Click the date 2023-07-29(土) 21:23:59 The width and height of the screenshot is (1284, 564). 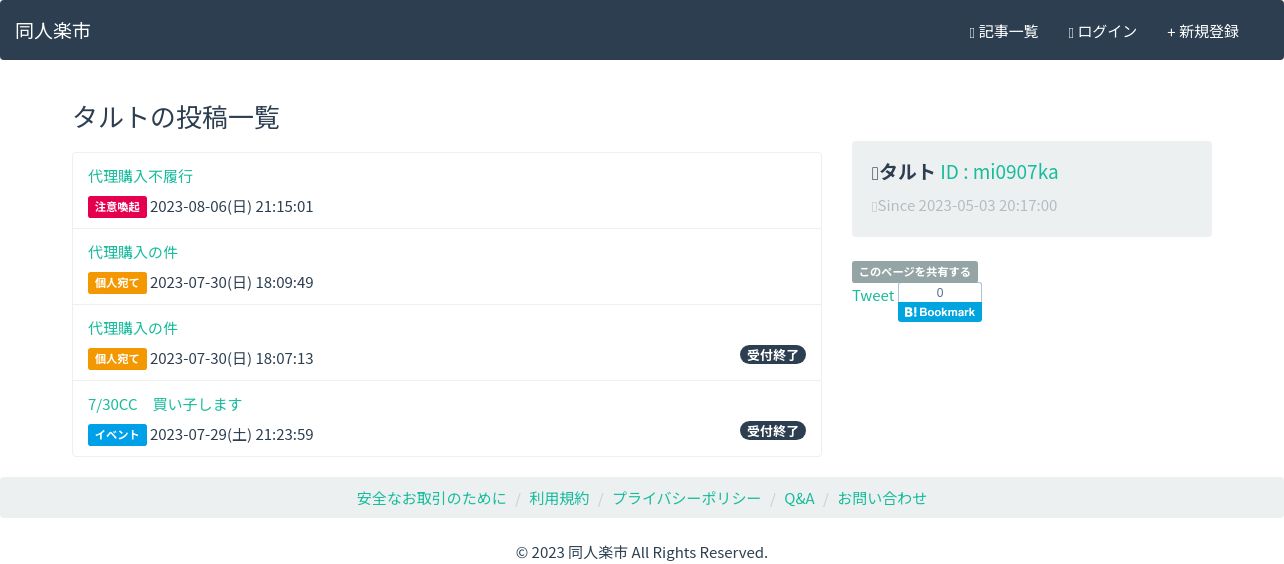tap(232, 435)
